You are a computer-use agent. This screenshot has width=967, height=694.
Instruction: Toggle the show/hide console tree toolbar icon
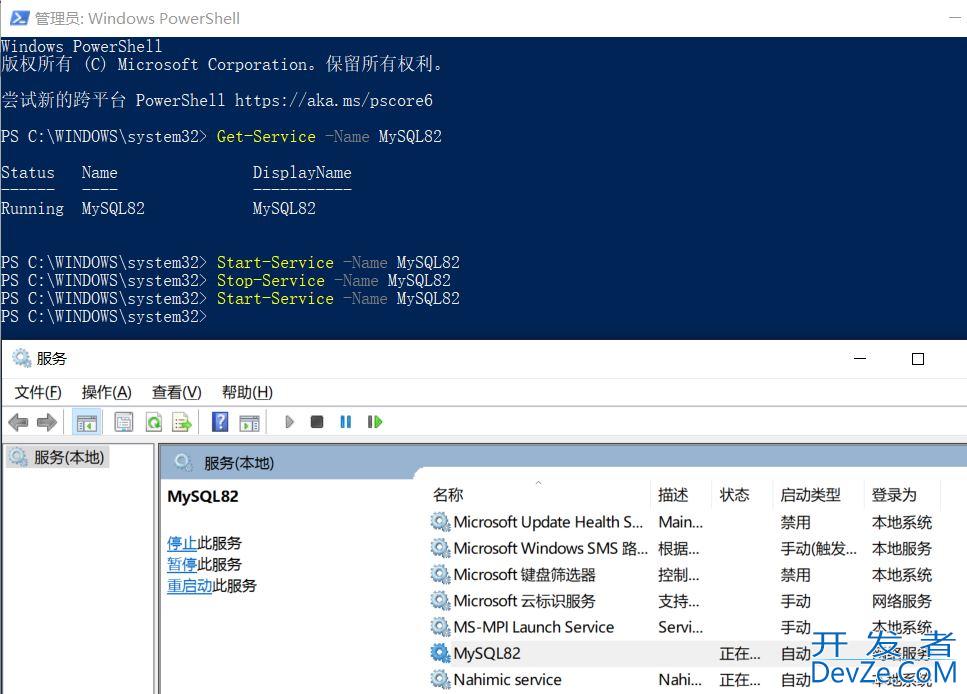[x=86, y=423]
